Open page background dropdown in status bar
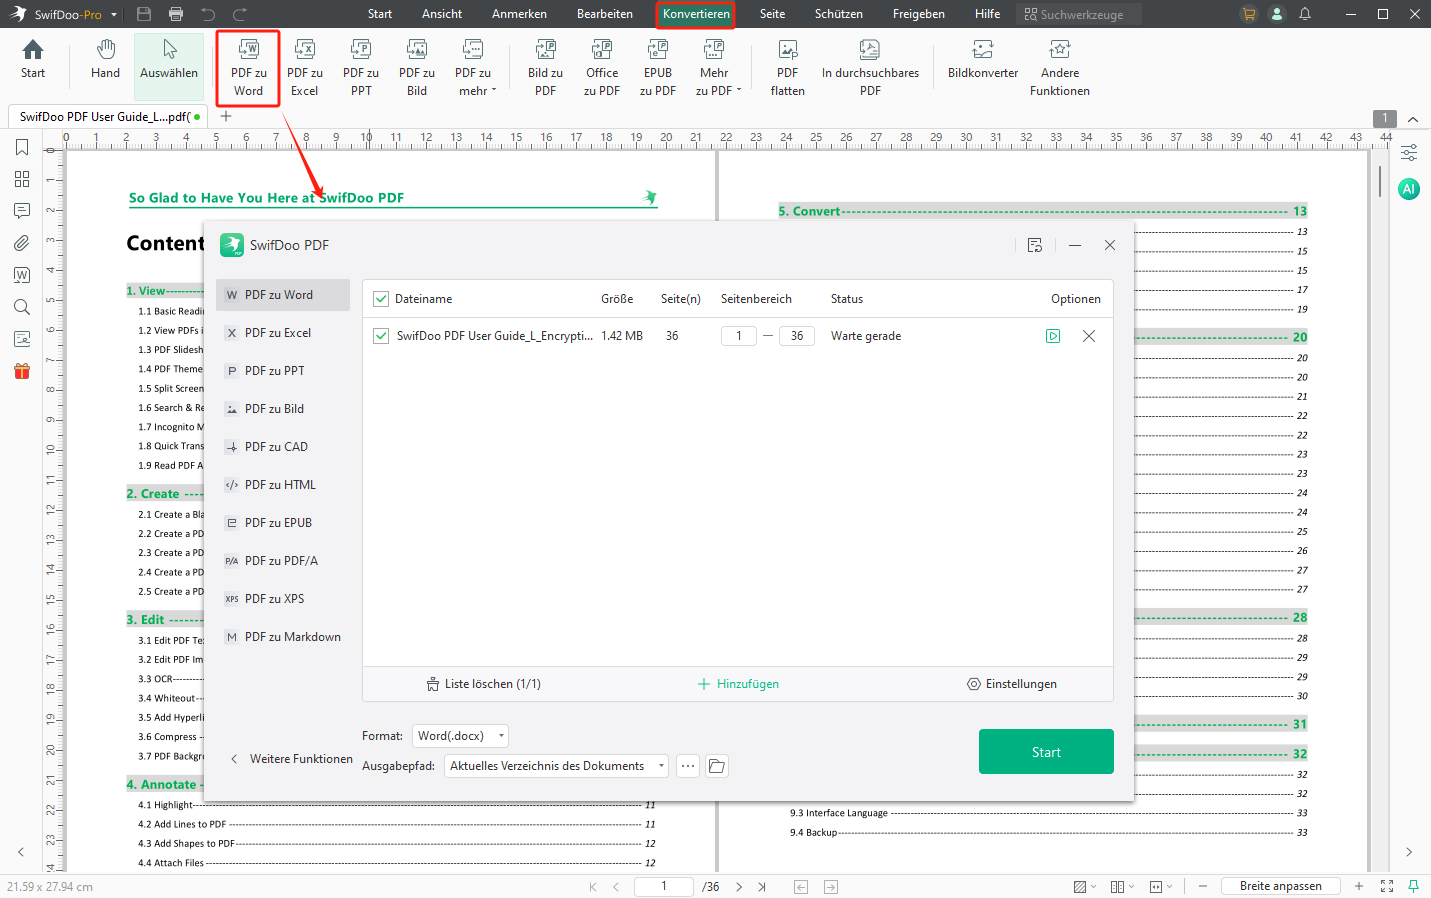Screen dimensions: 1431x898 point(1085,886)
